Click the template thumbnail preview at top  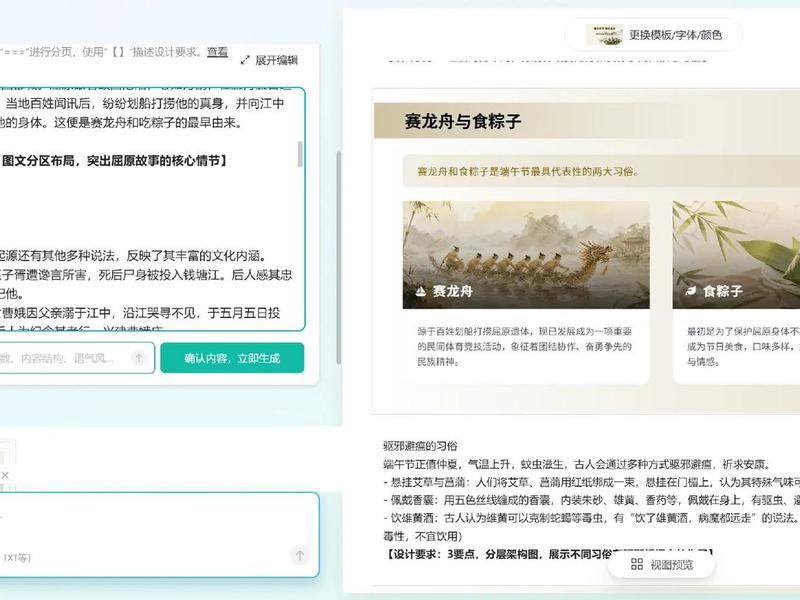coord(604,35)
